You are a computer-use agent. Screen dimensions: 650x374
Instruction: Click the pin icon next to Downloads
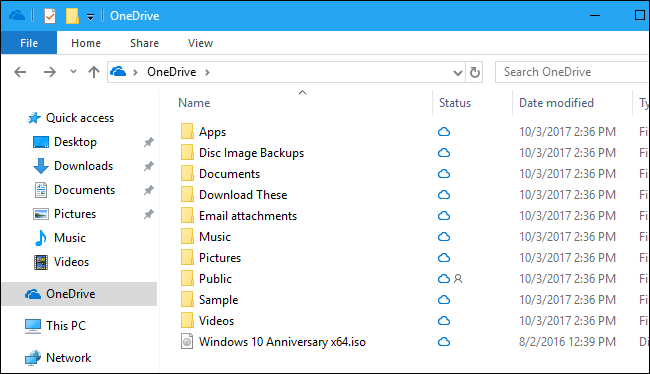click(148, 167)
